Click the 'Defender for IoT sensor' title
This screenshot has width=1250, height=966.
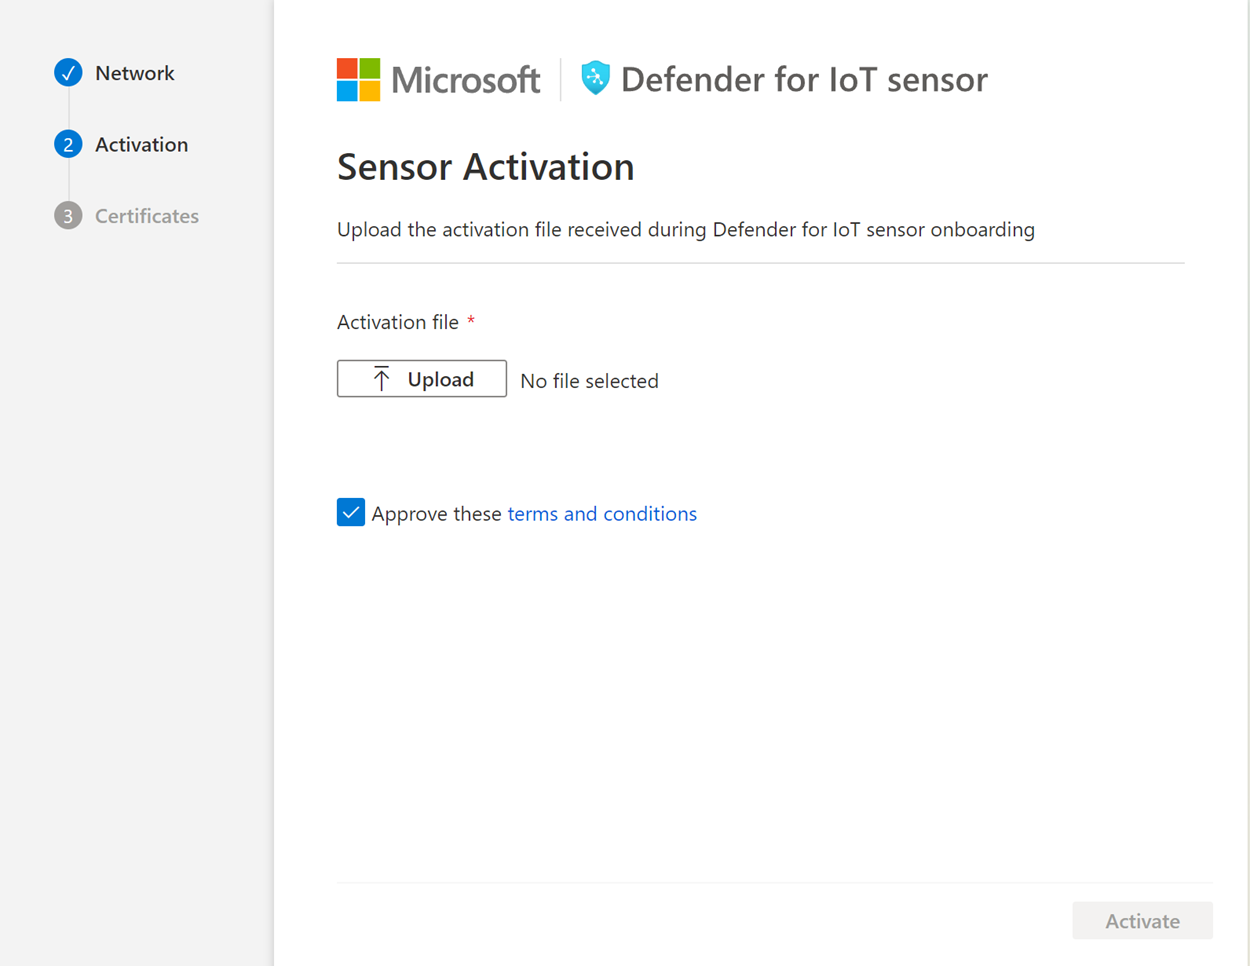coord(804,79)
